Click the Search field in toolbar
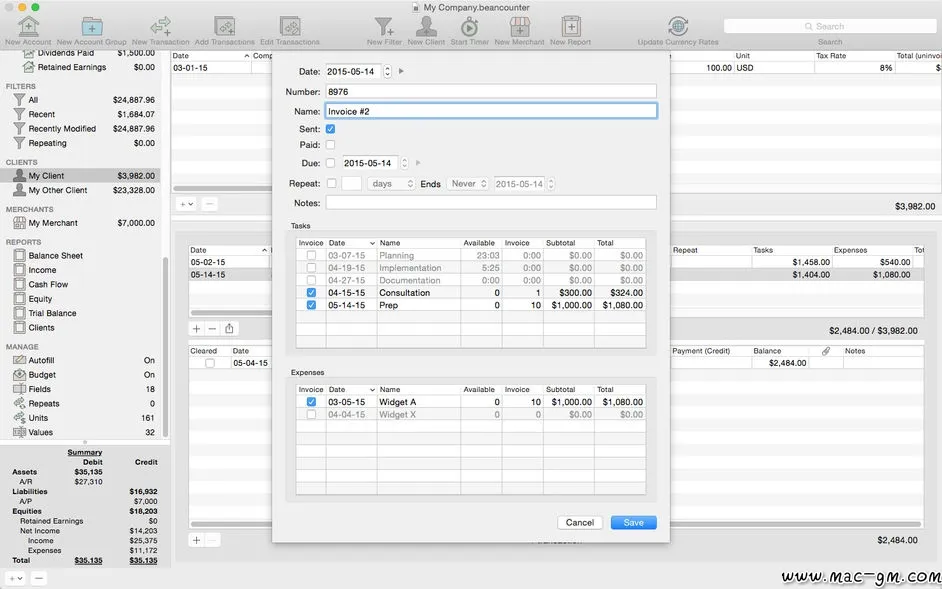Screen dimensions: 942x589 (x=830, y=26)
